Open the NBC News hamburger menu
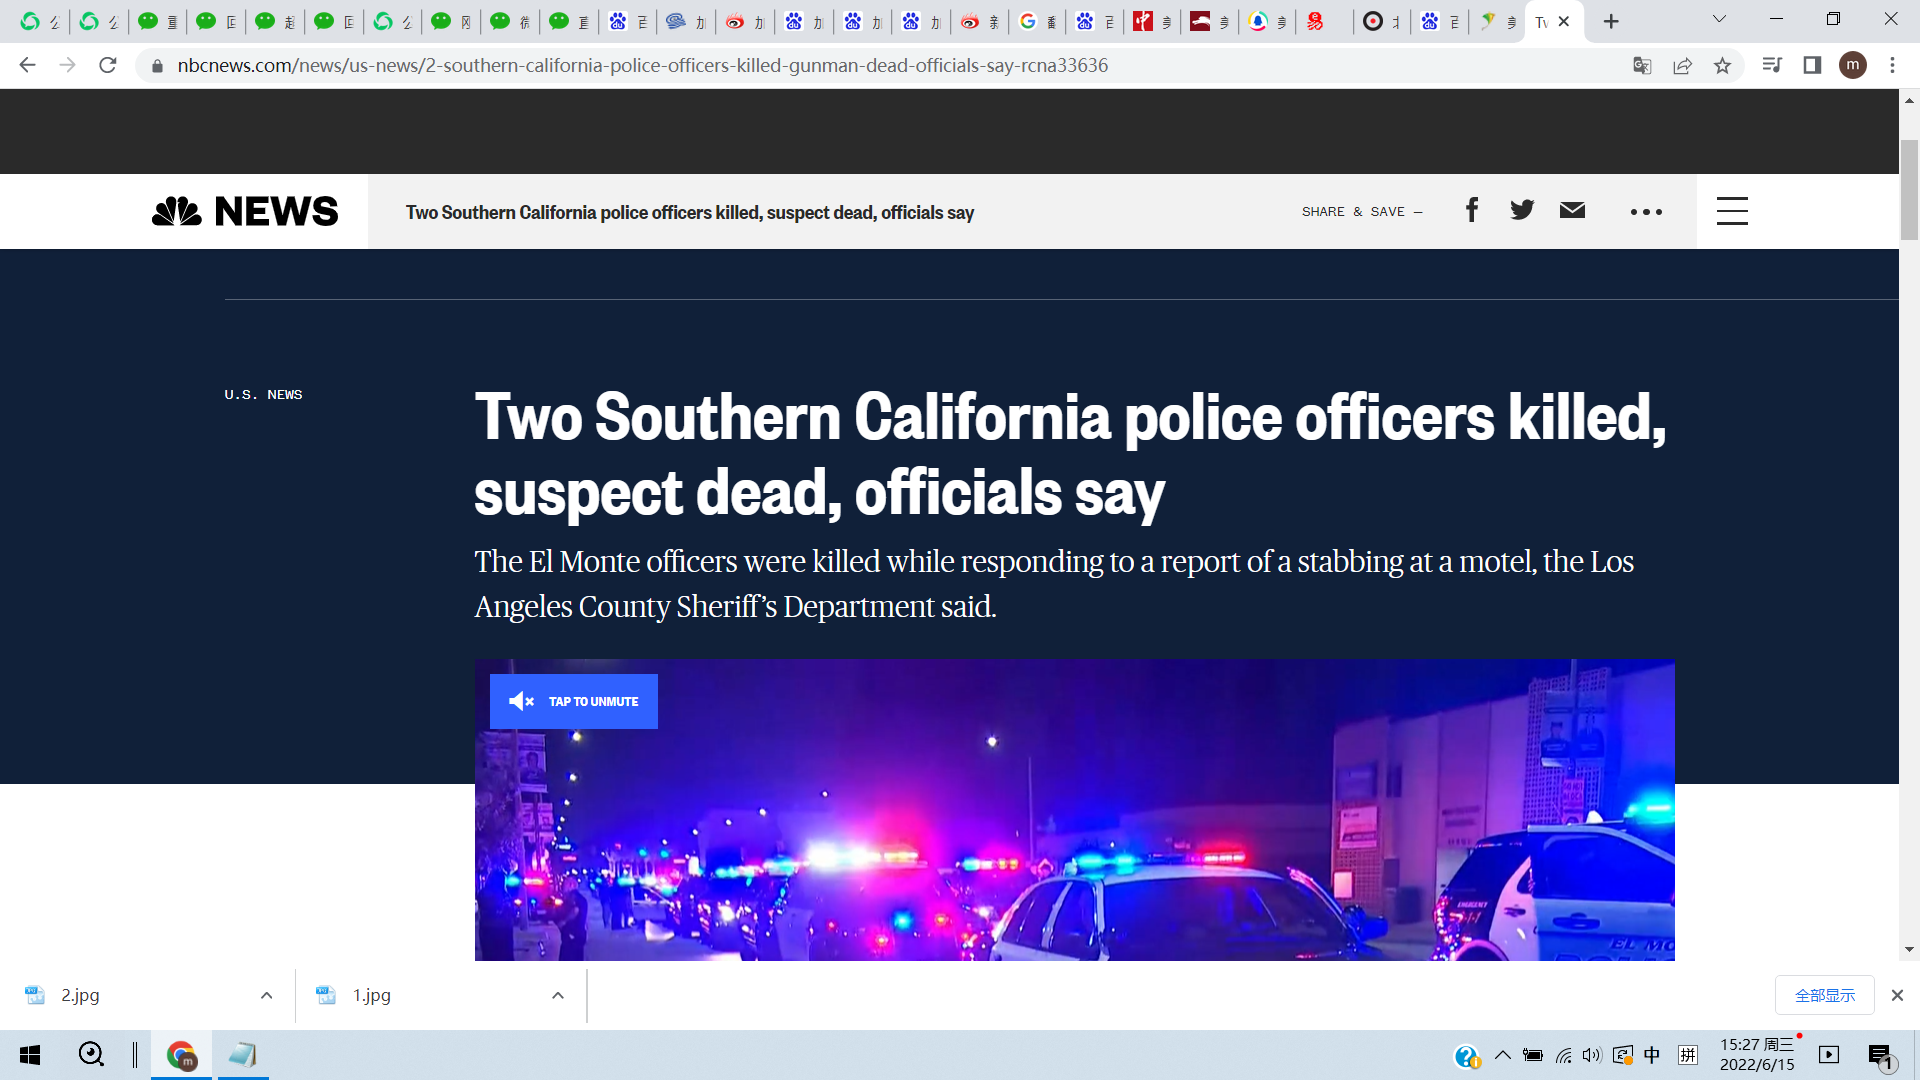The height and width of the screenshot is (1080, 1920). pyautogui.click(x=1732, y=211)
